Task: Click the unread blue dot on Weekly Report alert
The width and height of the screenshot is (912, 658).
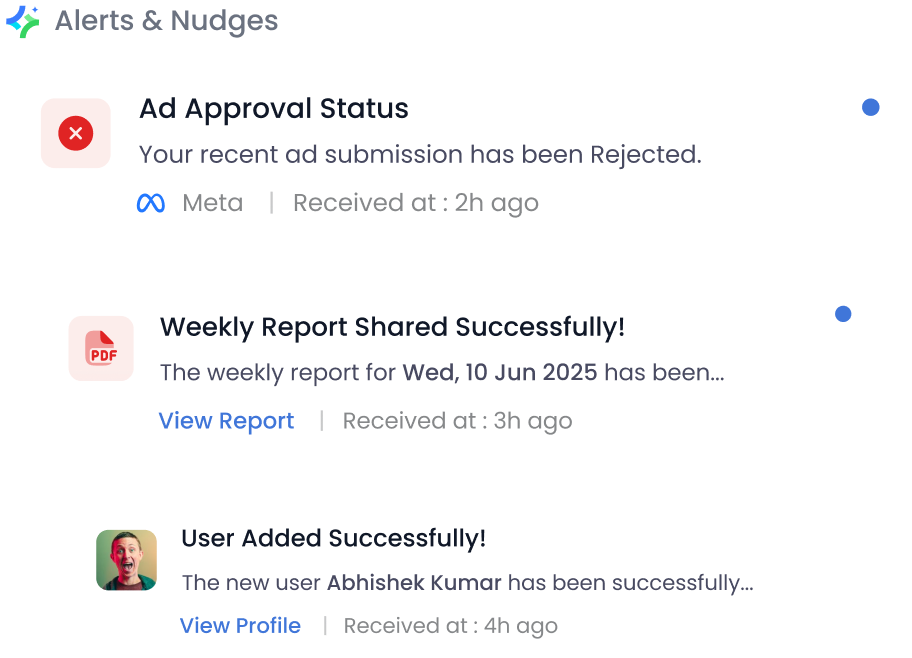Action: (843, 314)
